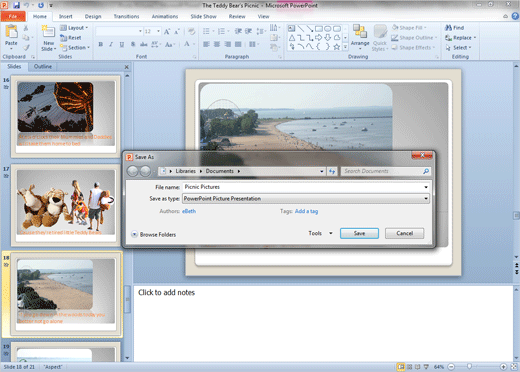520x372 pixels.
Task: Switch to Slide Sorter view in status bar
Action: [409, 367]
